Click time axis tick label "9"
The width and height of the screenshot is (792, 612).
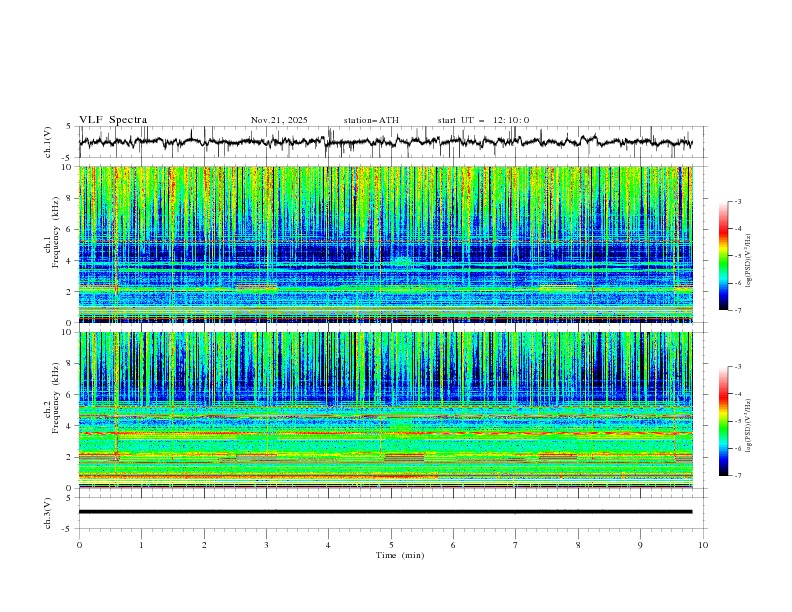tap(640, 545)
